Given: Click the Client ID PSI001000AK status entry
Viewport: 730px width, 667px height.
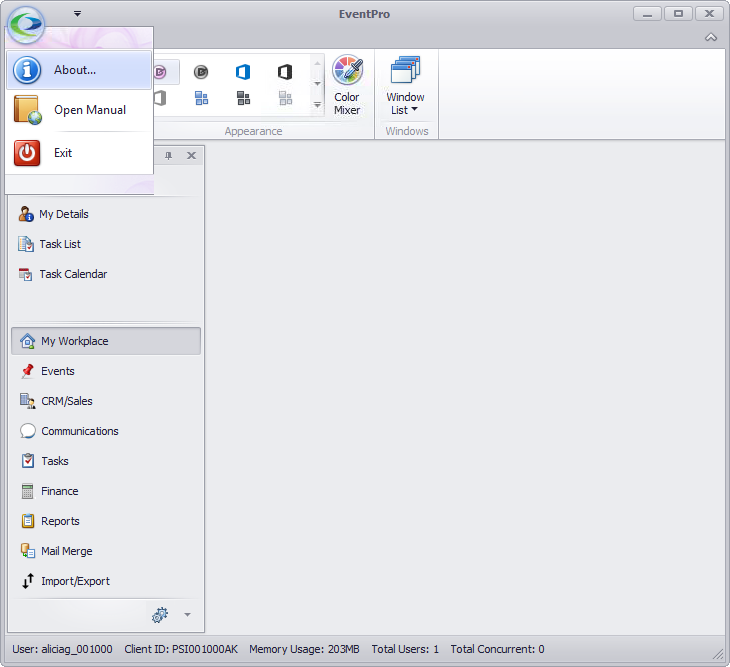Looking at the screenshot, I should pos(181,649).
